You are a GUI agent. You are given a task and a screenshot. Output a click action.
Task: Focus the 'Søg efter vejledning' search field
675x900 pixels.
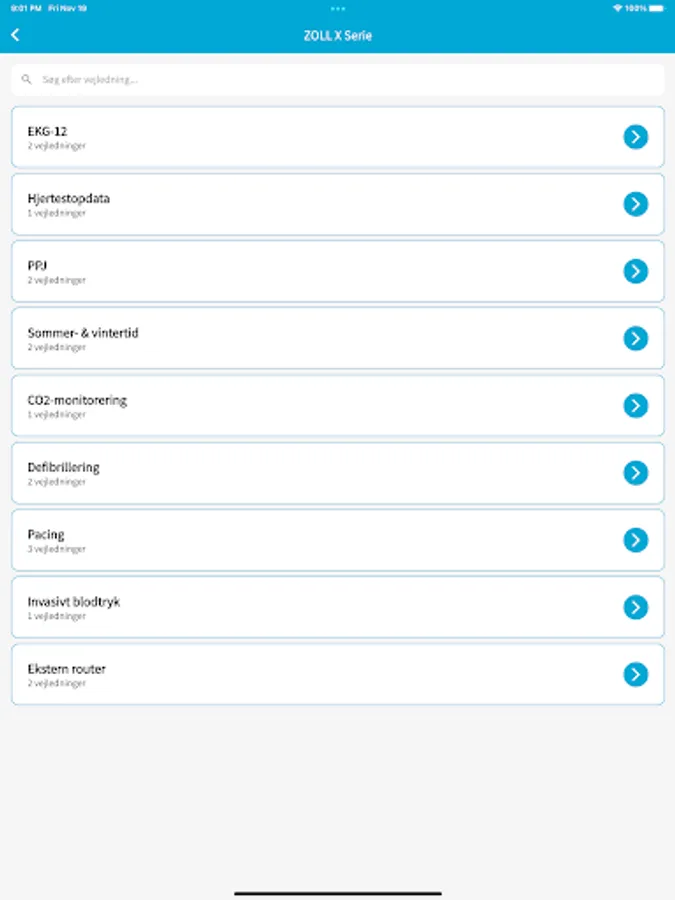pyautogui.click(x=340, y=79)
